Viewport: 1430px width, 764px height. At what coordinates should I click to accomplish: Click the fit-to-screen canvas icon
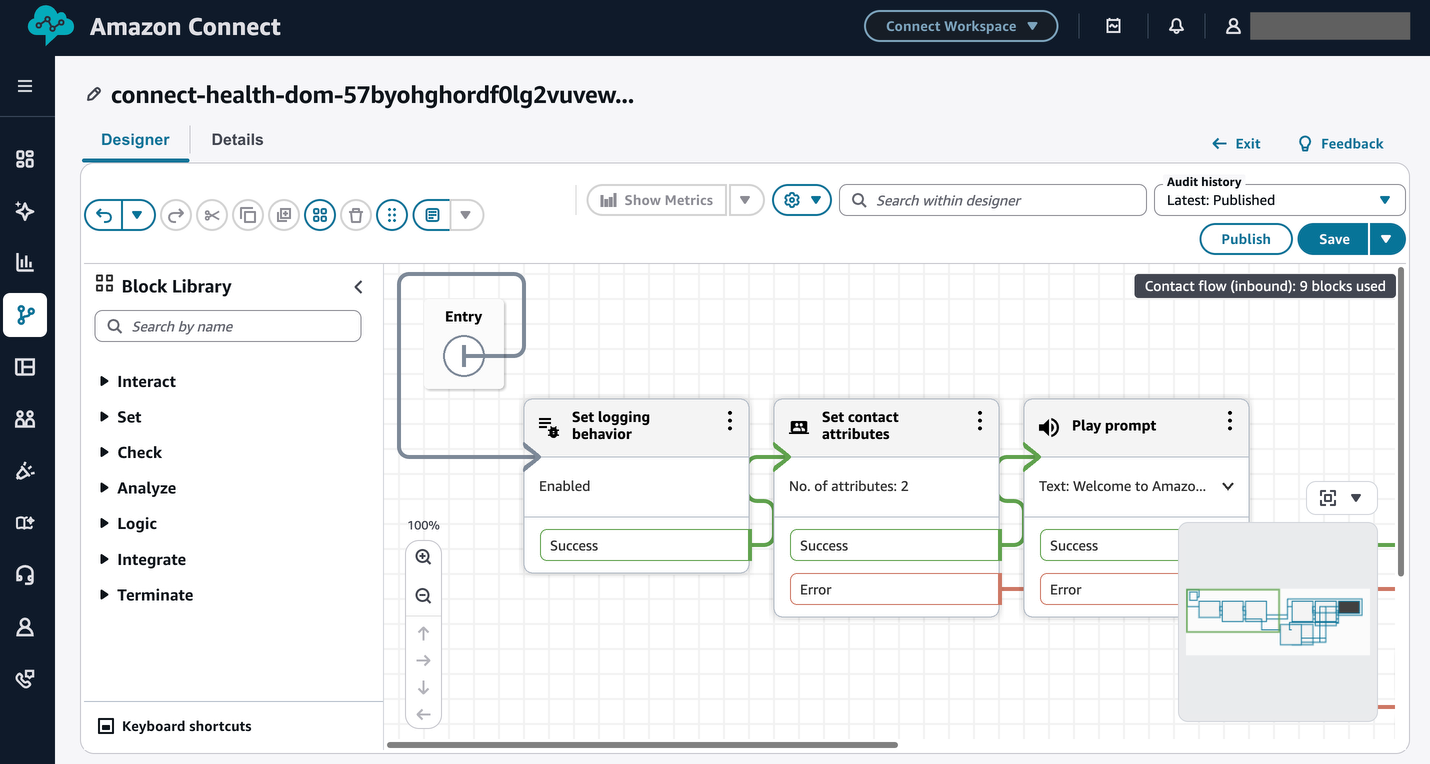pyautogui.click(x=1328, y=498)
